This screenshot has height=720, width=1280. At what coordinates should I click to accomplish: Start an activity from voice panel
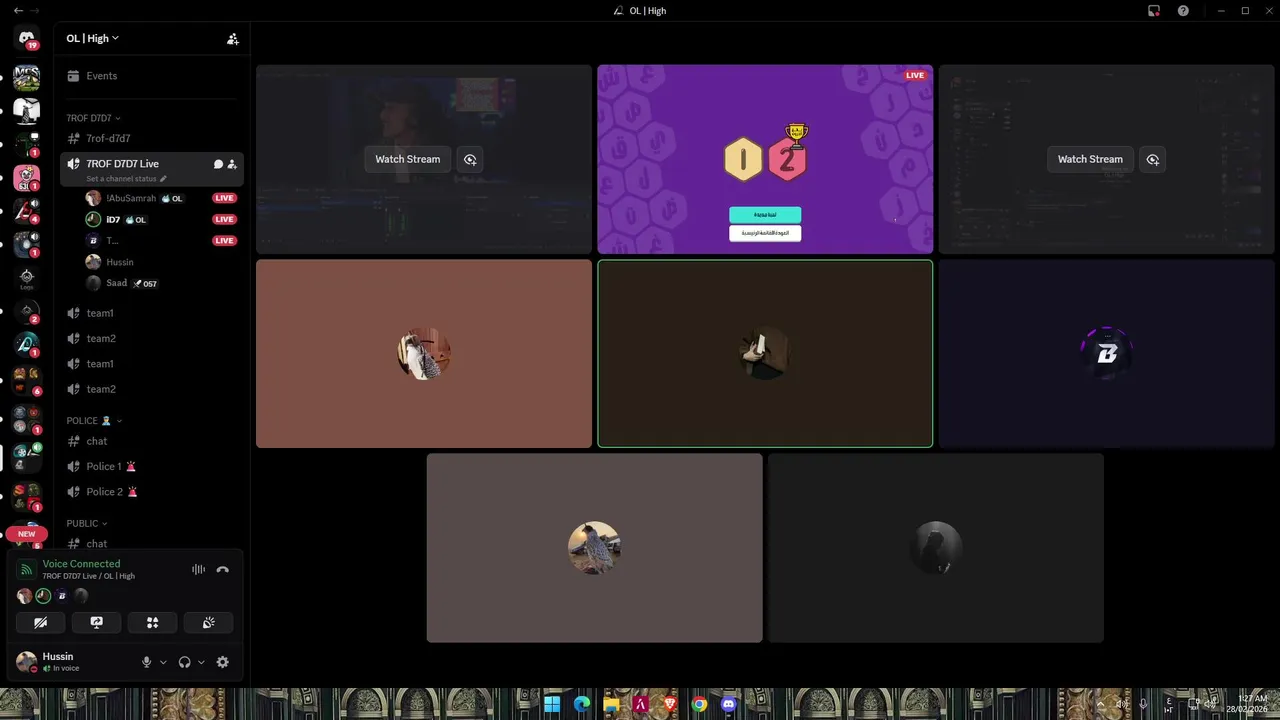(x=153, y=622)
